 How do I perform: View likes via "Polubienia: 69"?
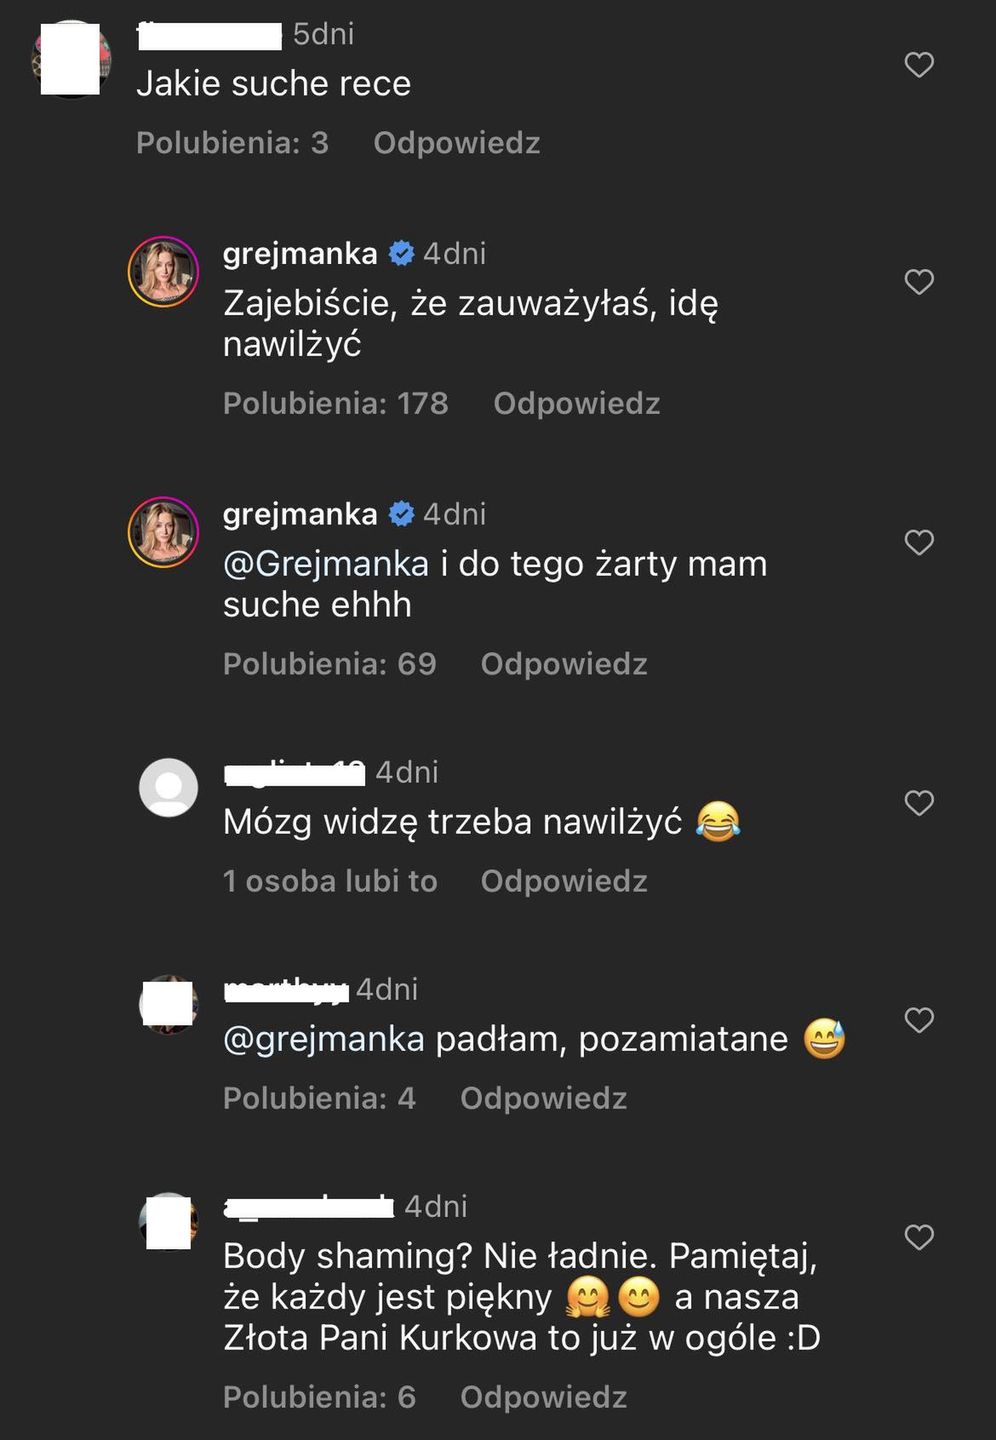(x=329, y=664)
